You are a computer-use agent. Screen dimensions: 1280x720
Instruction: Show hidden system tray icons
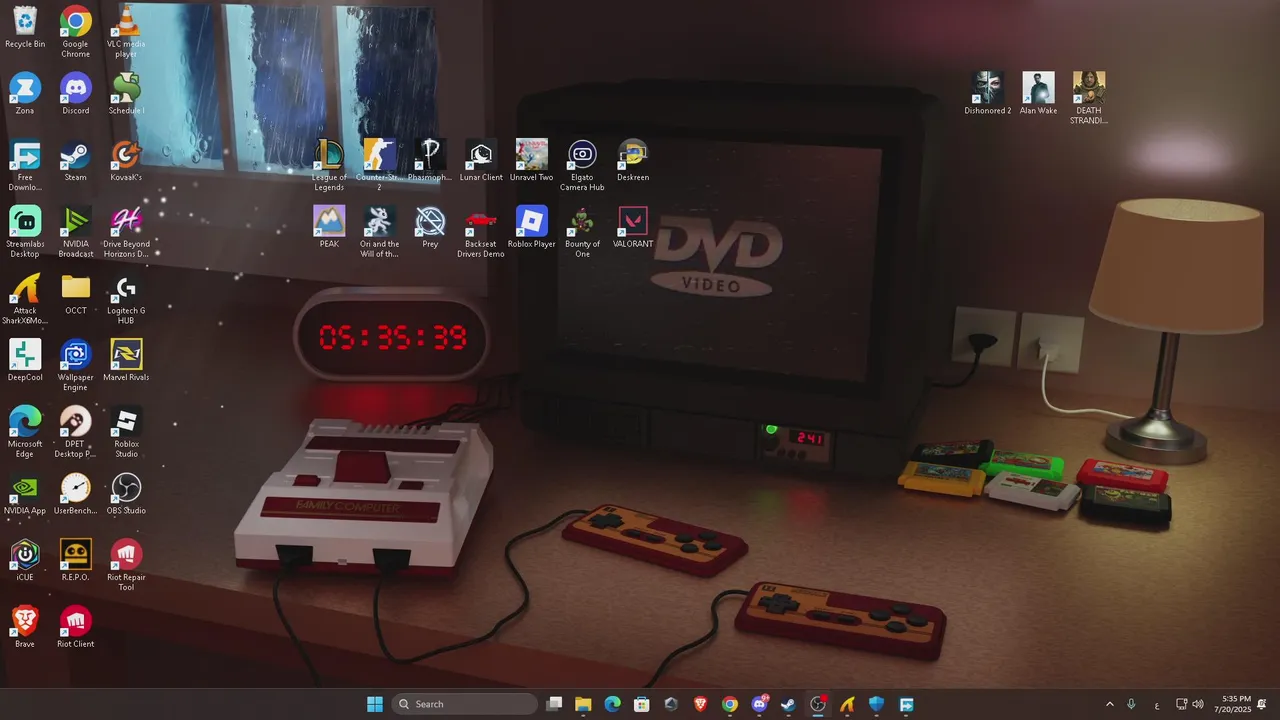[x=1109, y=704]
